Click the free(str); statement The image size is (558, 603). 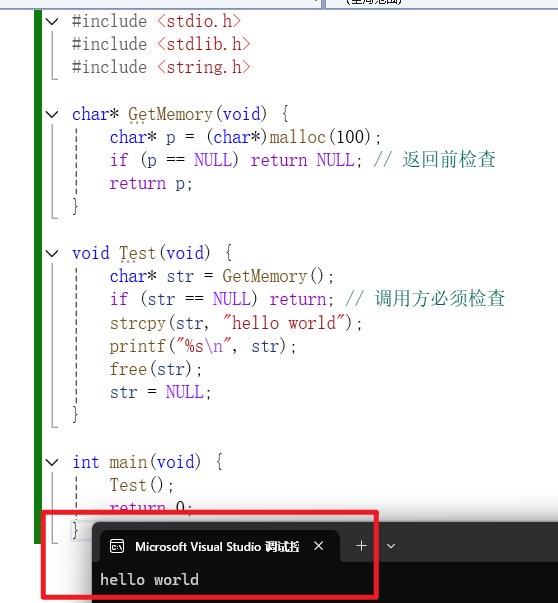click(156, 369)
